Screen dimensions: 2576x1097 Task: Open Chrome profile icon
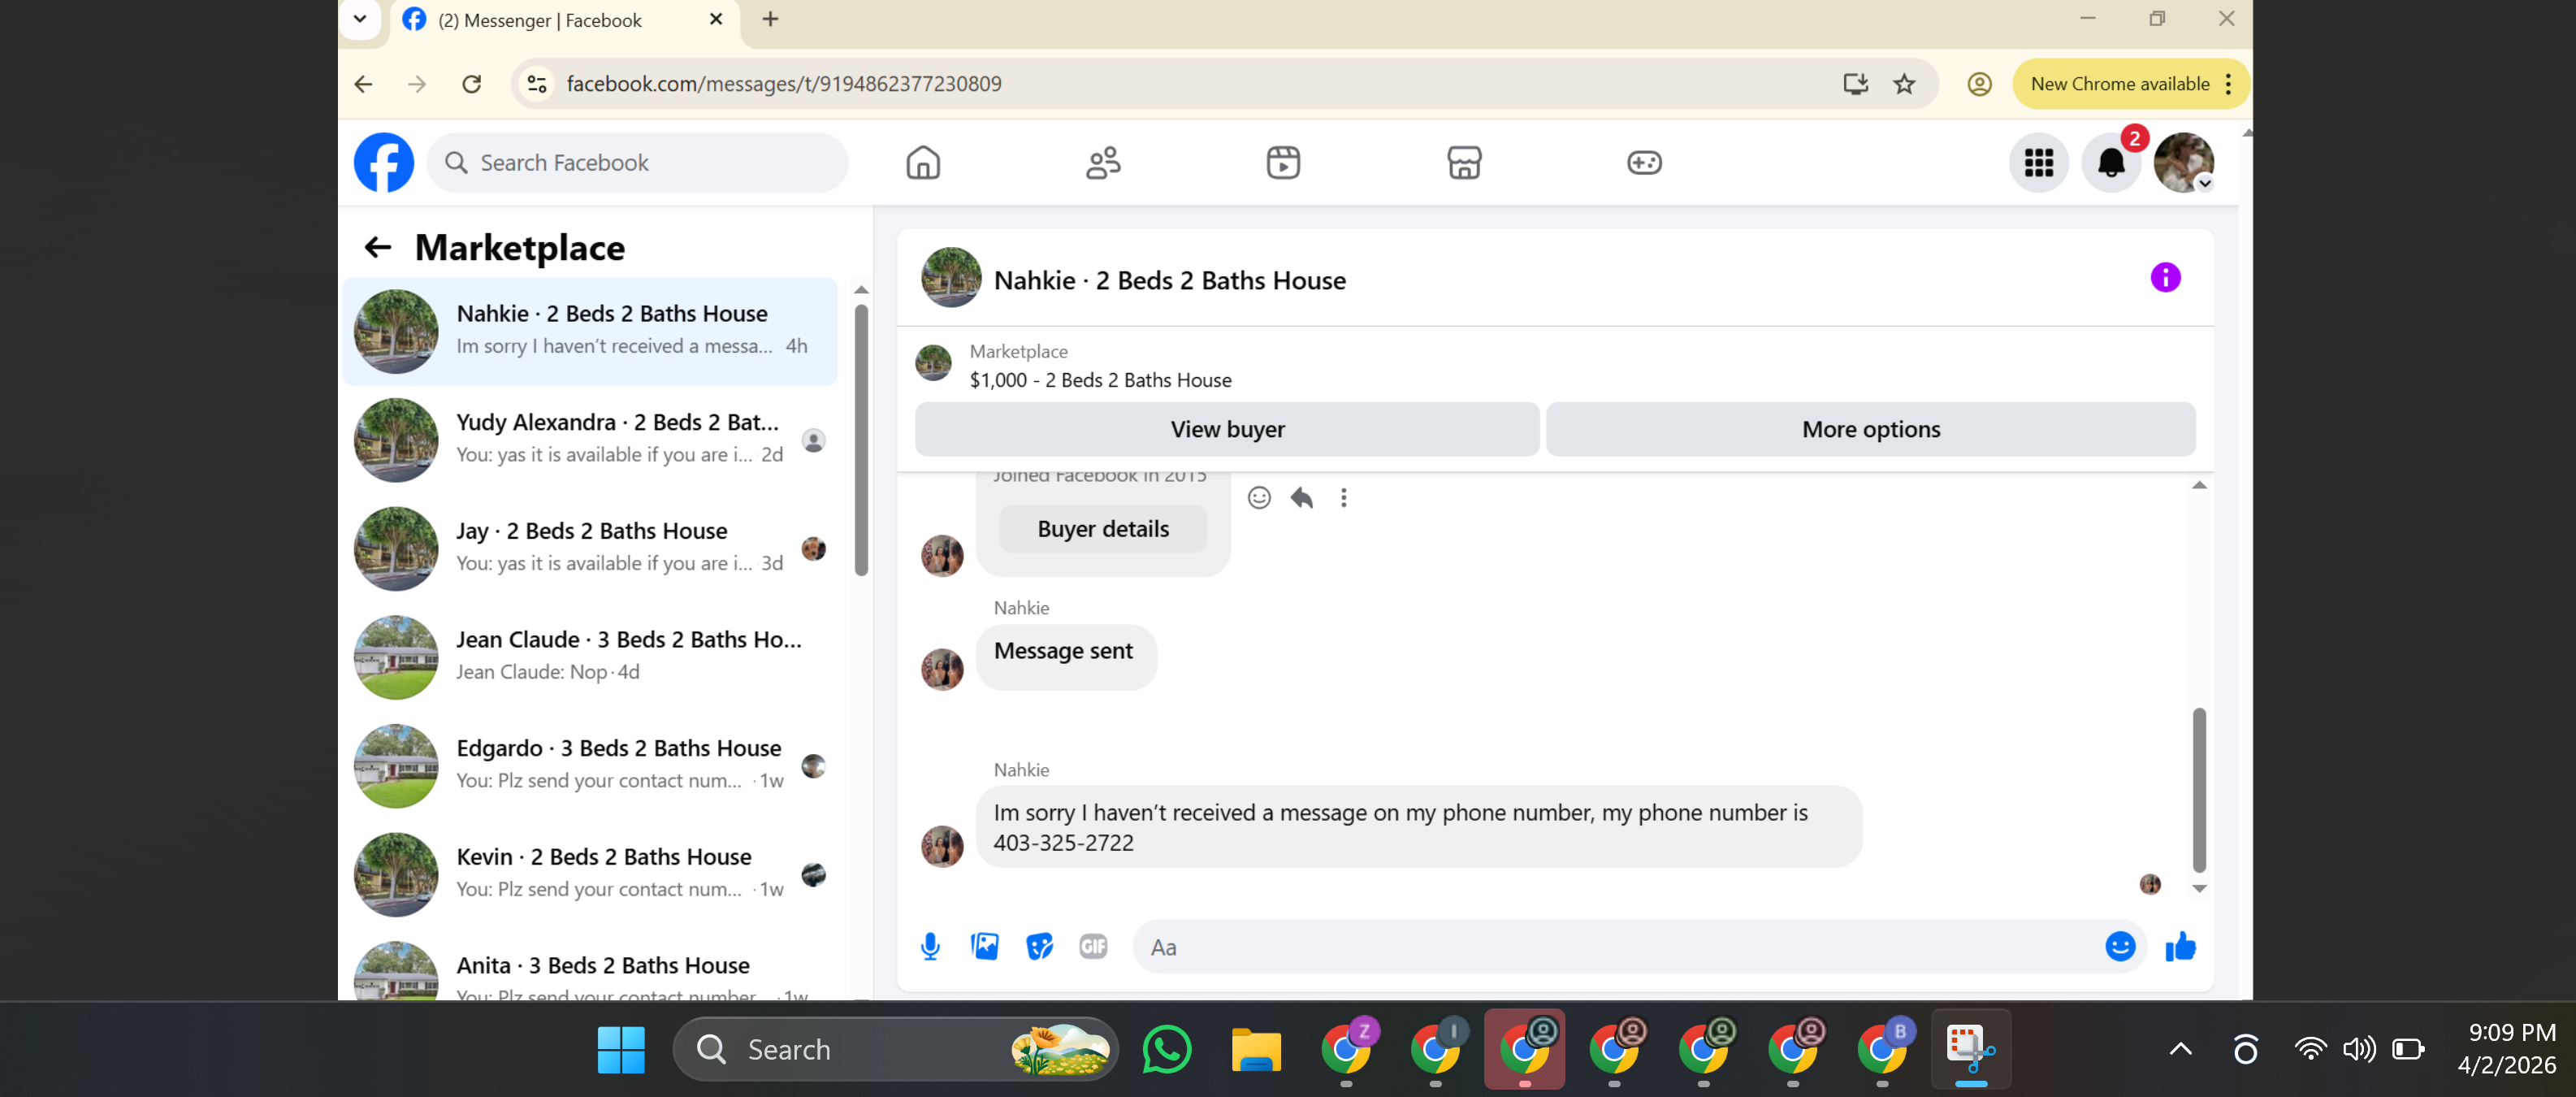tap(1979, 84)
